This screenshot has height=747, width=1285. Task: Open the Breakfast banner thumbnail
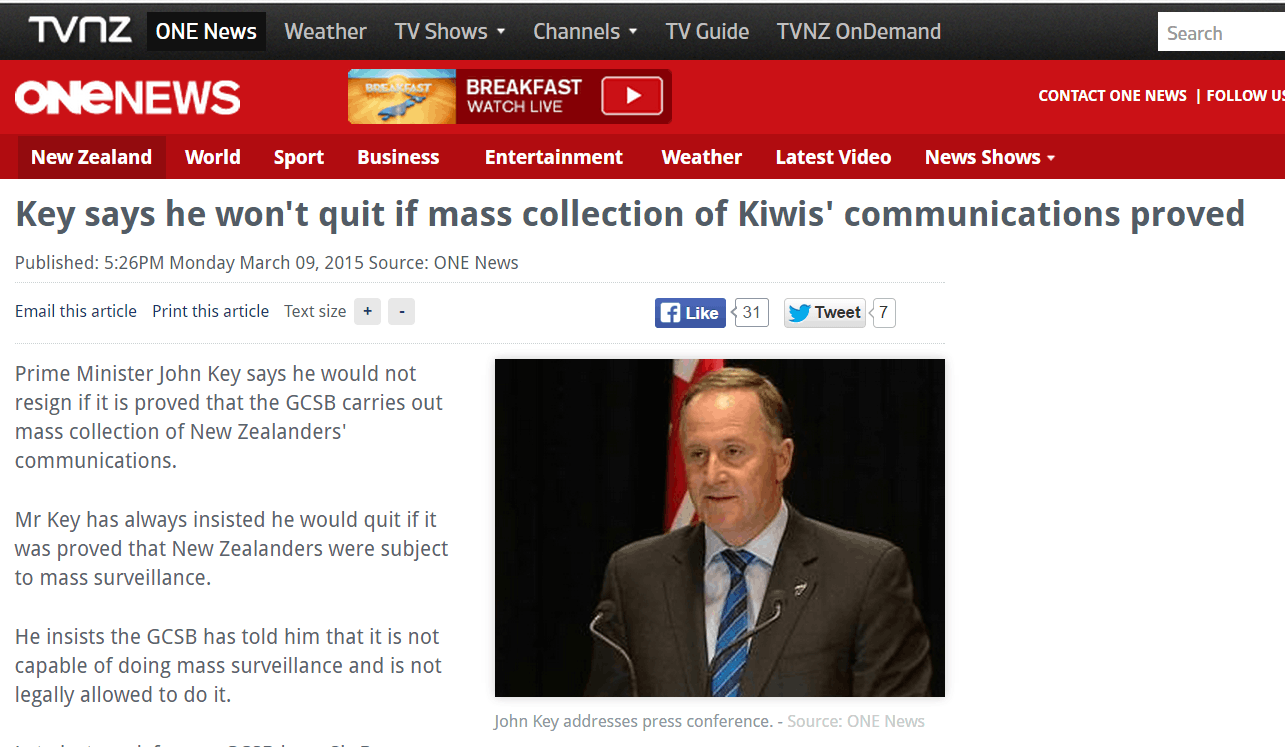pyautogui.click(x=402, y=96)
